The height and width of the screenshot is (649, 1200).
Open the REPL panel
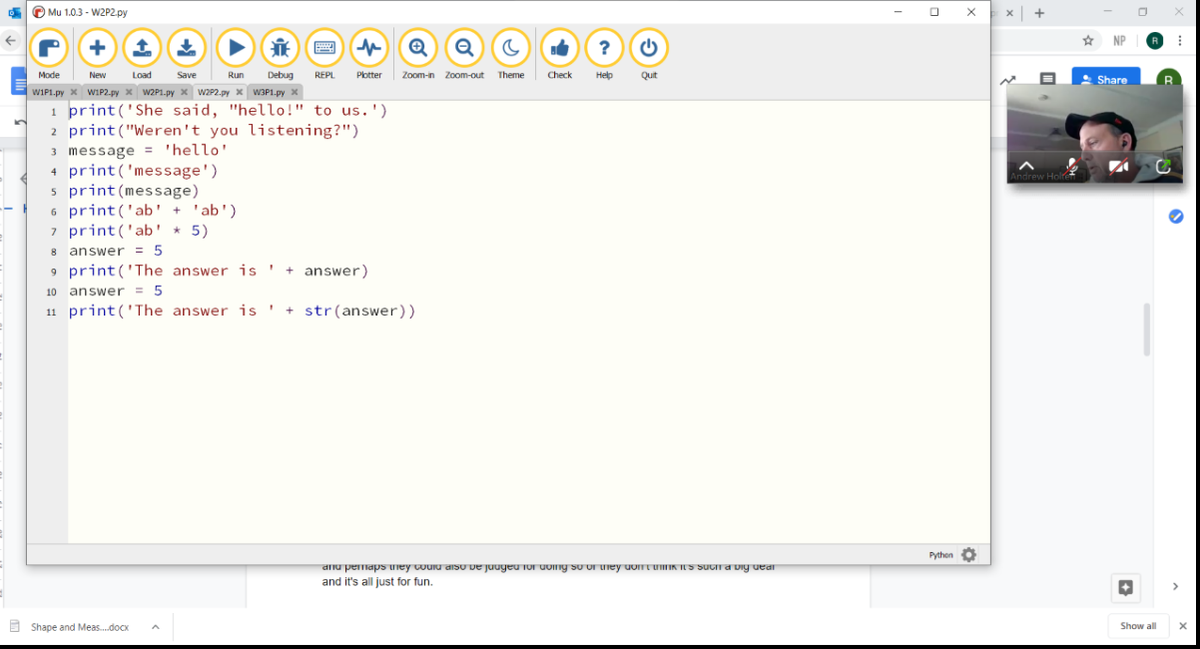click(x=324, y=48)
